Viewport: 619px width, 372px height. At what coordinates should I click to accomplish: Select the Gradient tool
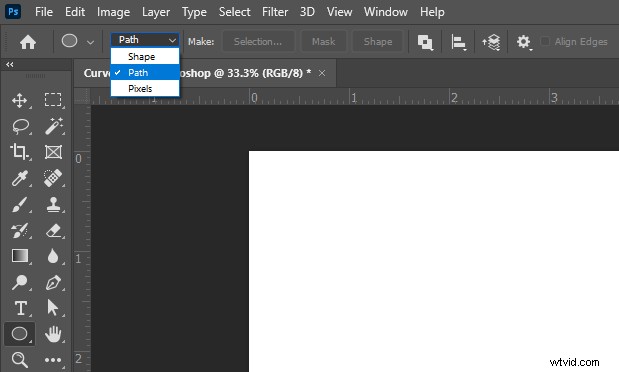point(20,256)
